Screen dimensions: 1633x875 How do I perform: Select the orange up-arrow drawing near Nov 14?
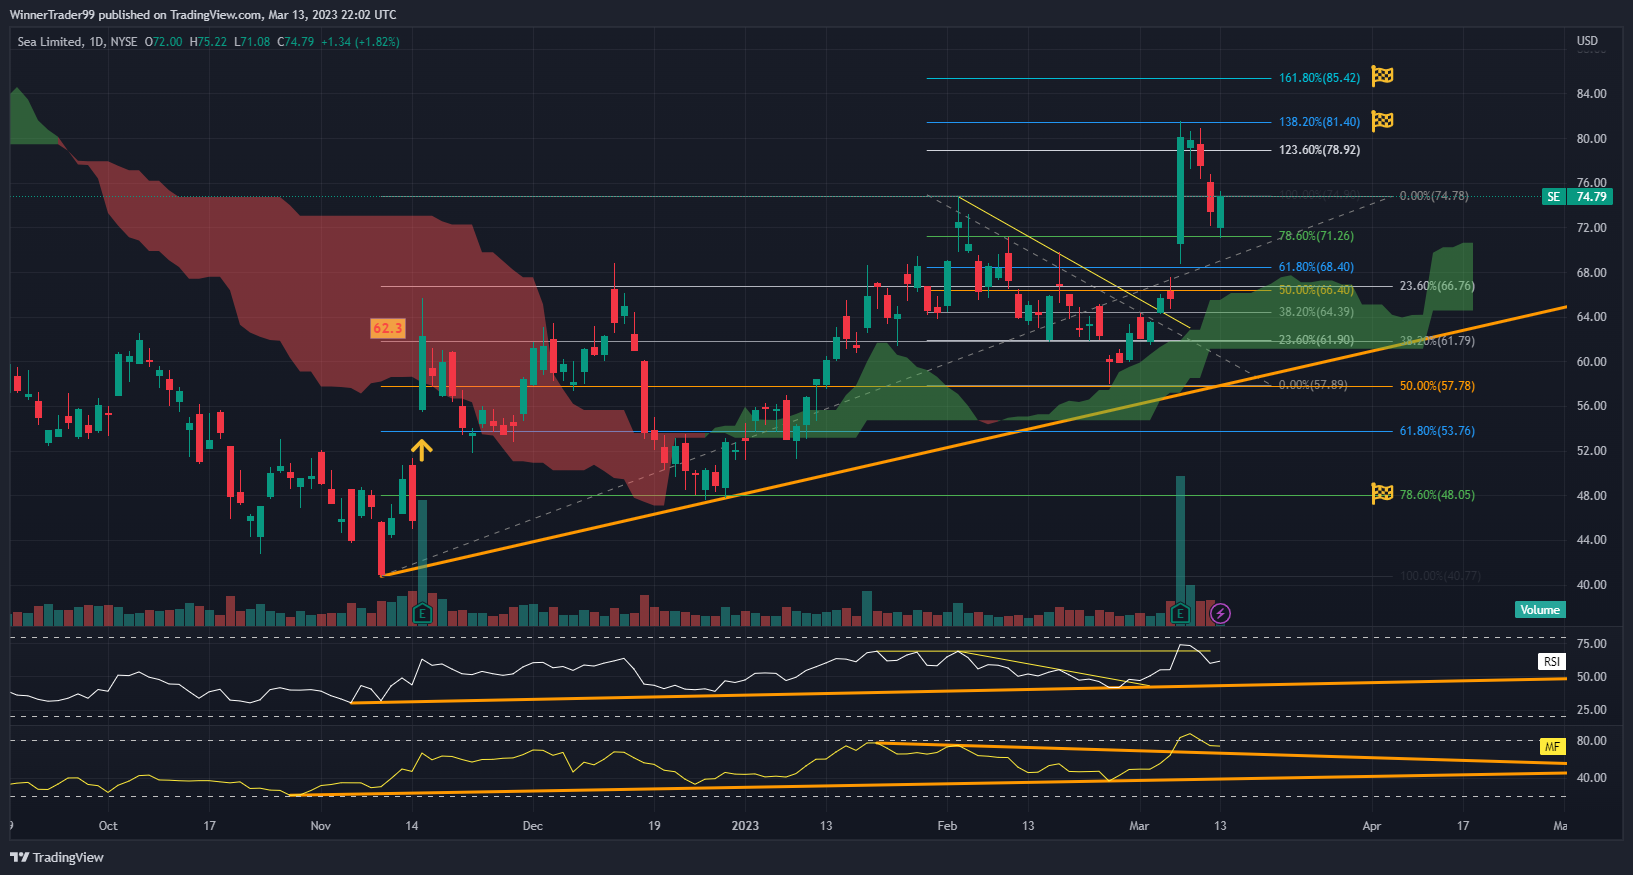[x=421, y=450]
